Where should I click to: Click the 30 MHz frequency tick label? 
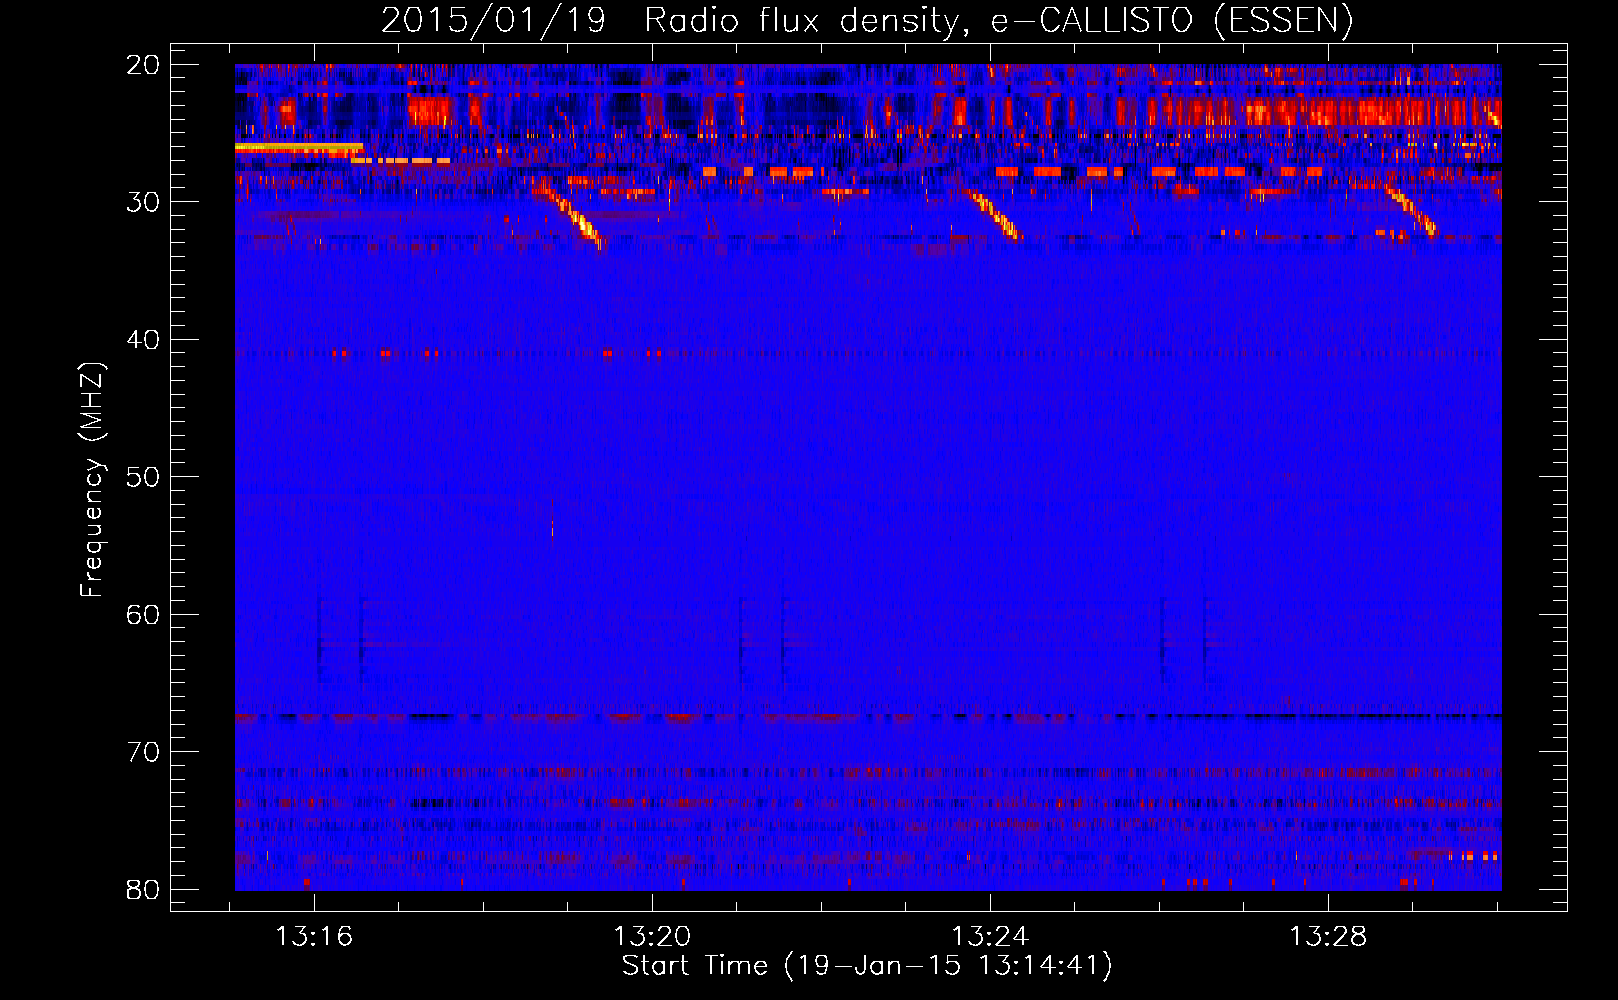click(143, 202)
